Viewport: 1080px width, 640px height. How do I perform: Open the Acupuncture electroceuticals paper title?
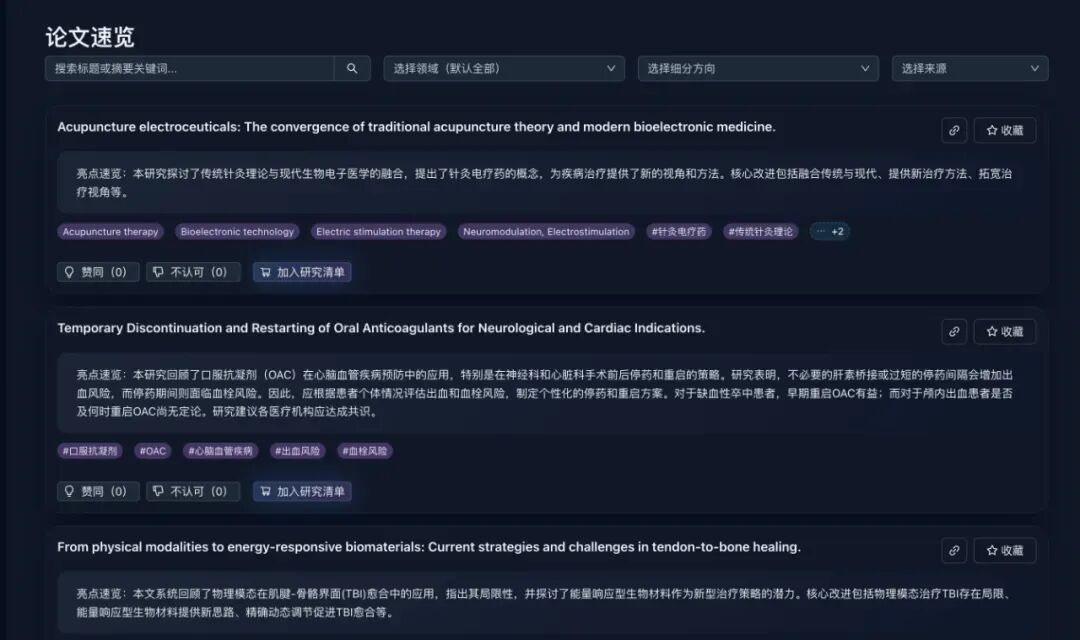click(x=416, y=127)
